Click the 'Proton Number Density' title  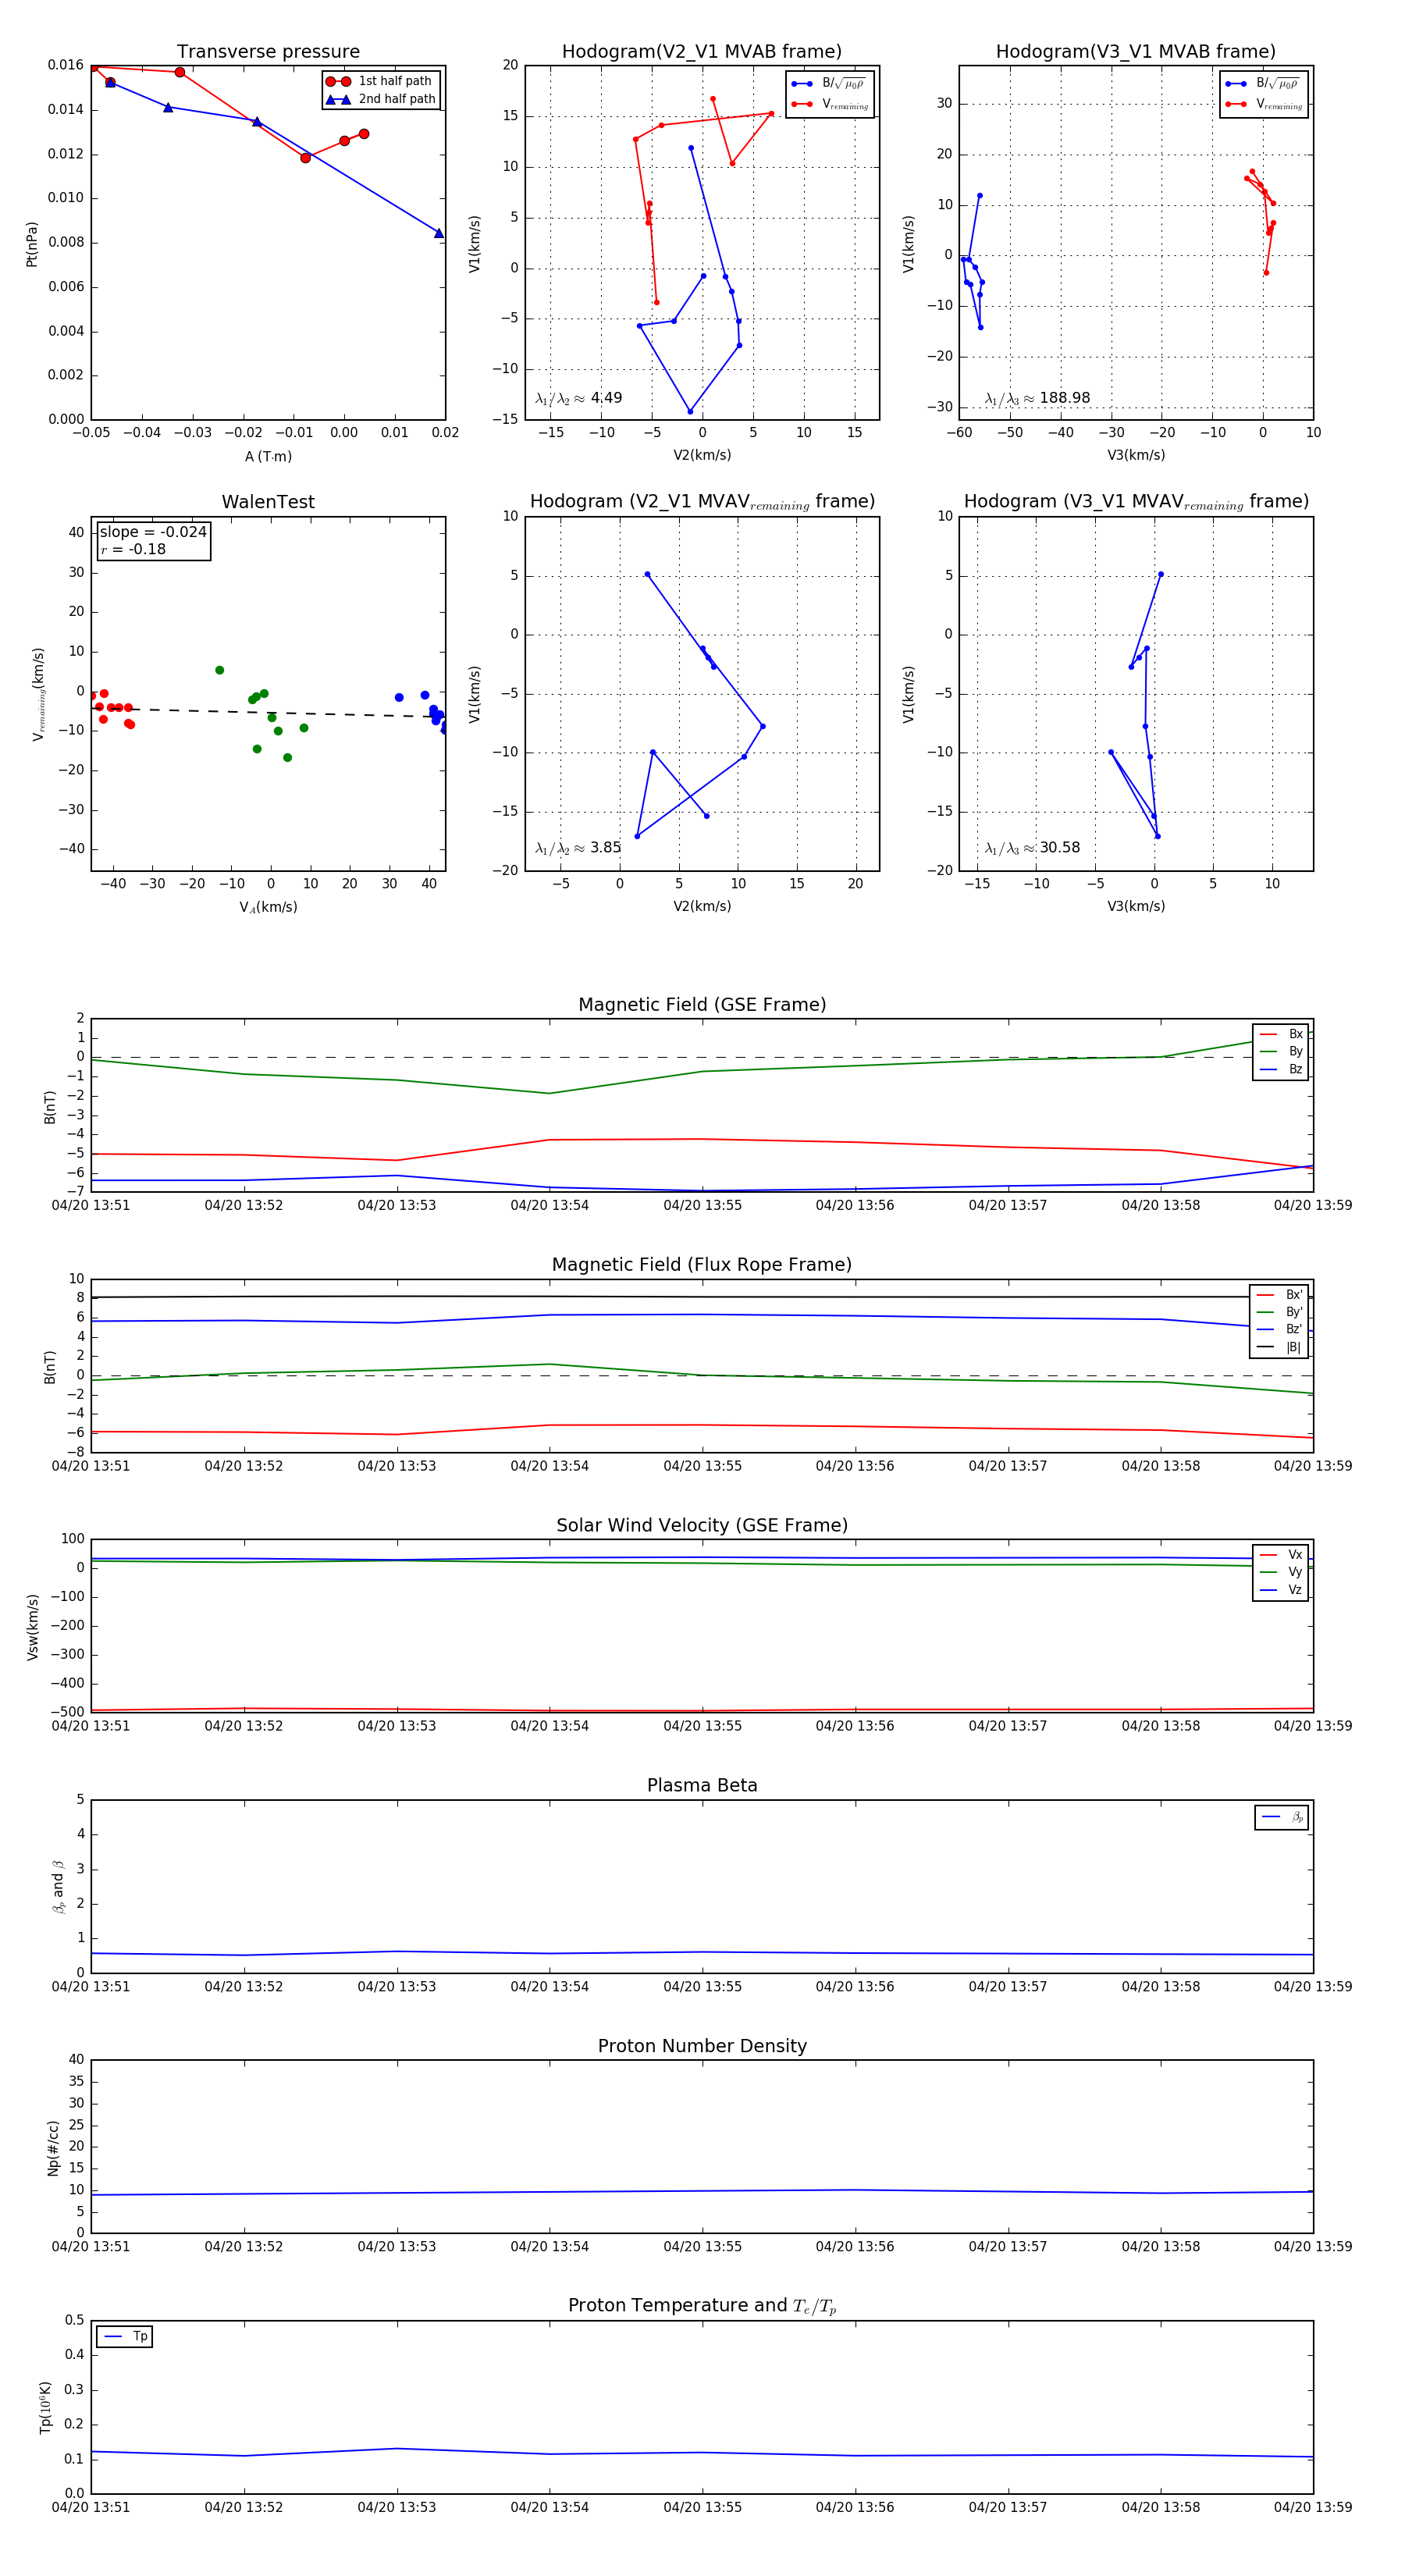pyautogui.click(x=702, y=2046)
